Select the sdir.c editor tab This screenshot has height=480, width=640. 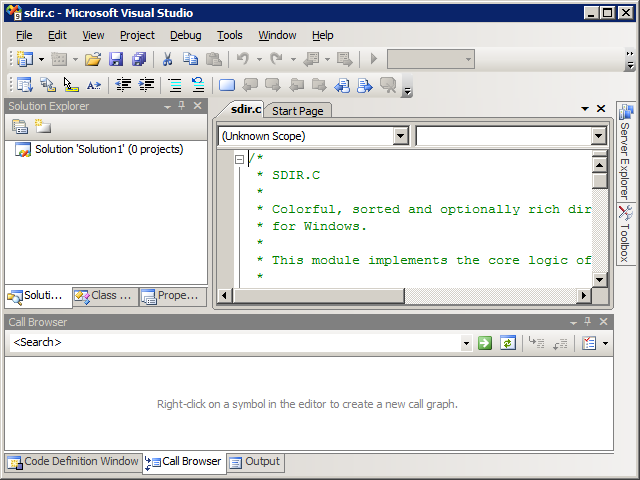pyautogui.click(x=245, y=109)
